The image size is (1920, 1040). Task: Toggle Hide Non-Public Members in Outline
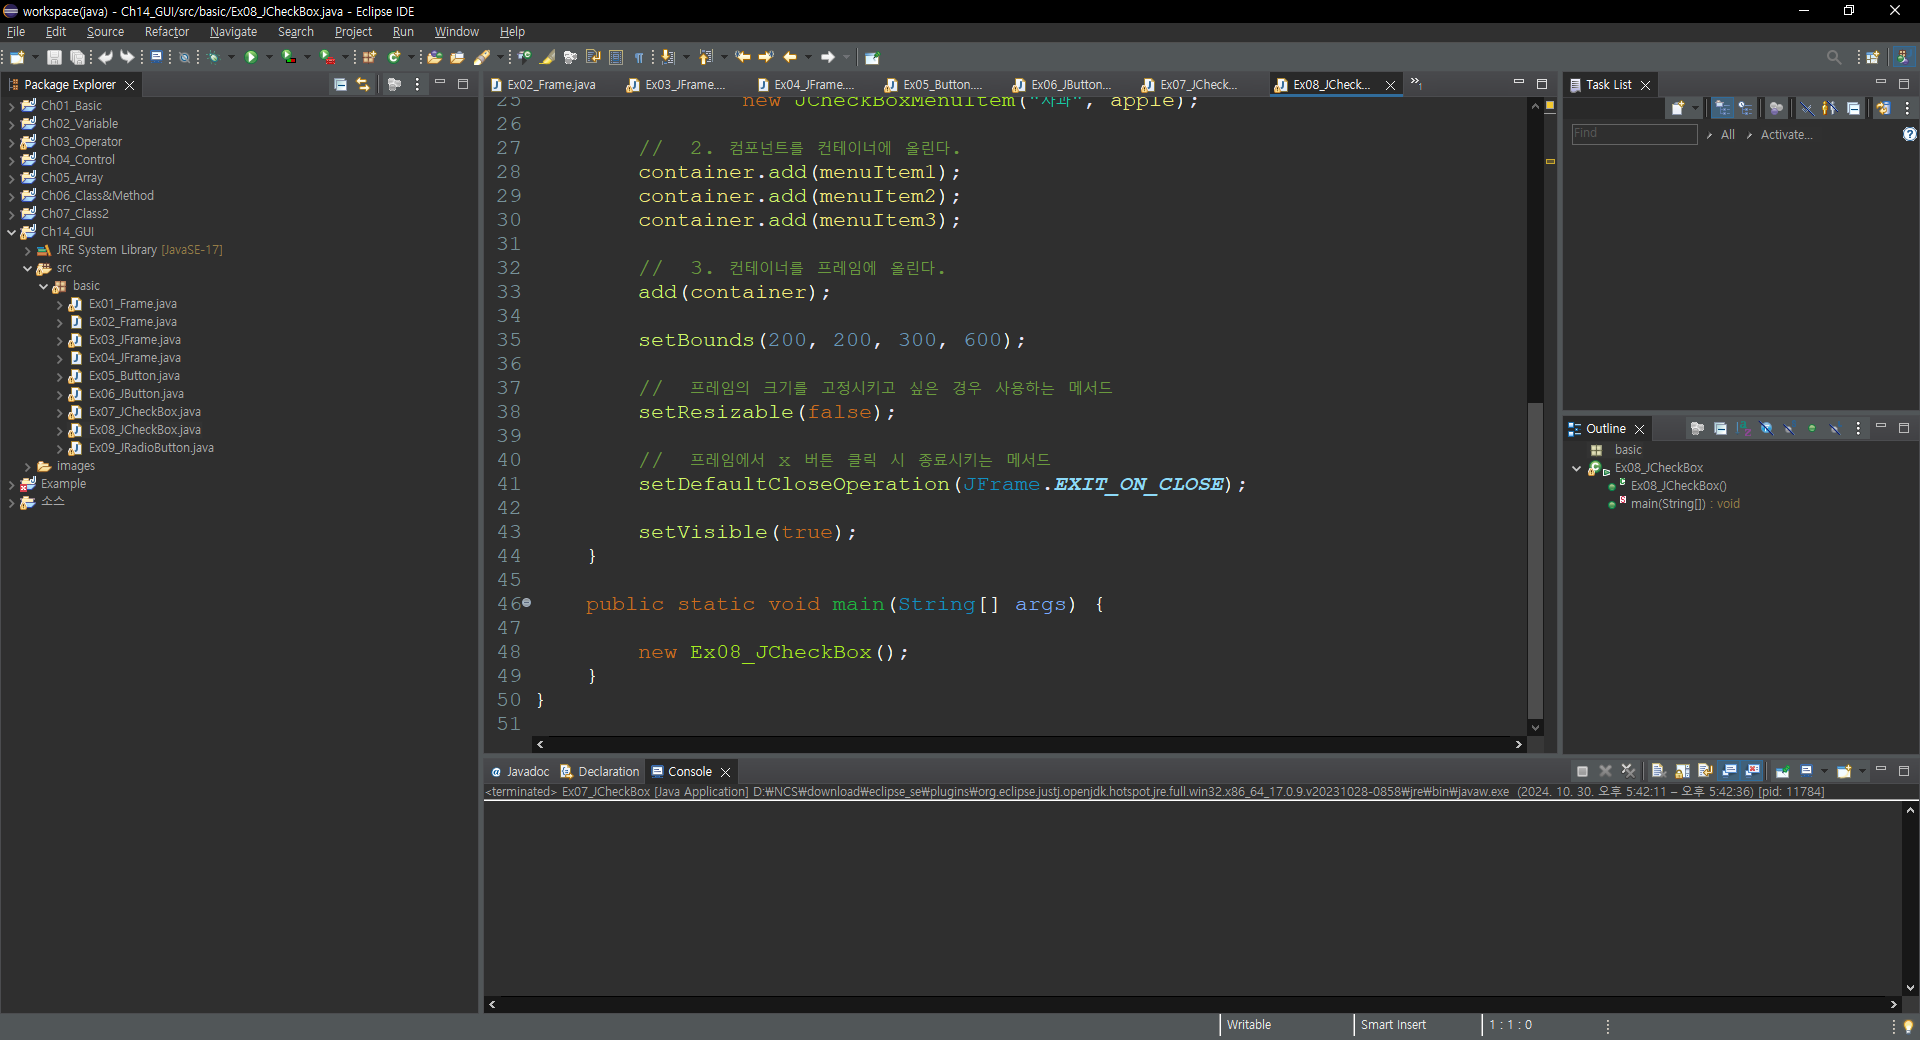pyautogui.click(x=1812, y=428)
